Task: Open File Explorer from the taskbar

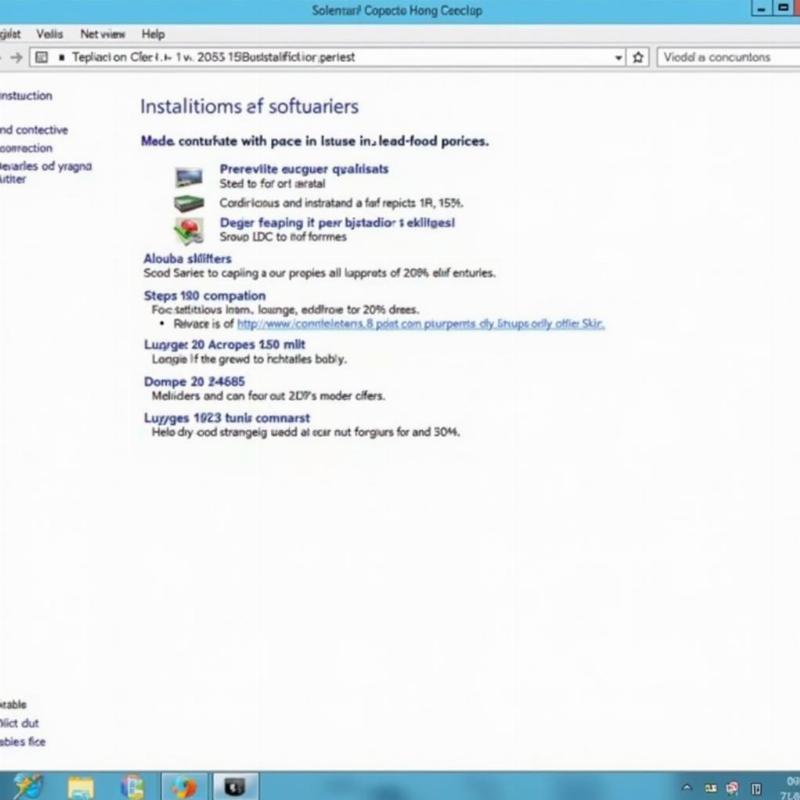Action: pos(81,785)
